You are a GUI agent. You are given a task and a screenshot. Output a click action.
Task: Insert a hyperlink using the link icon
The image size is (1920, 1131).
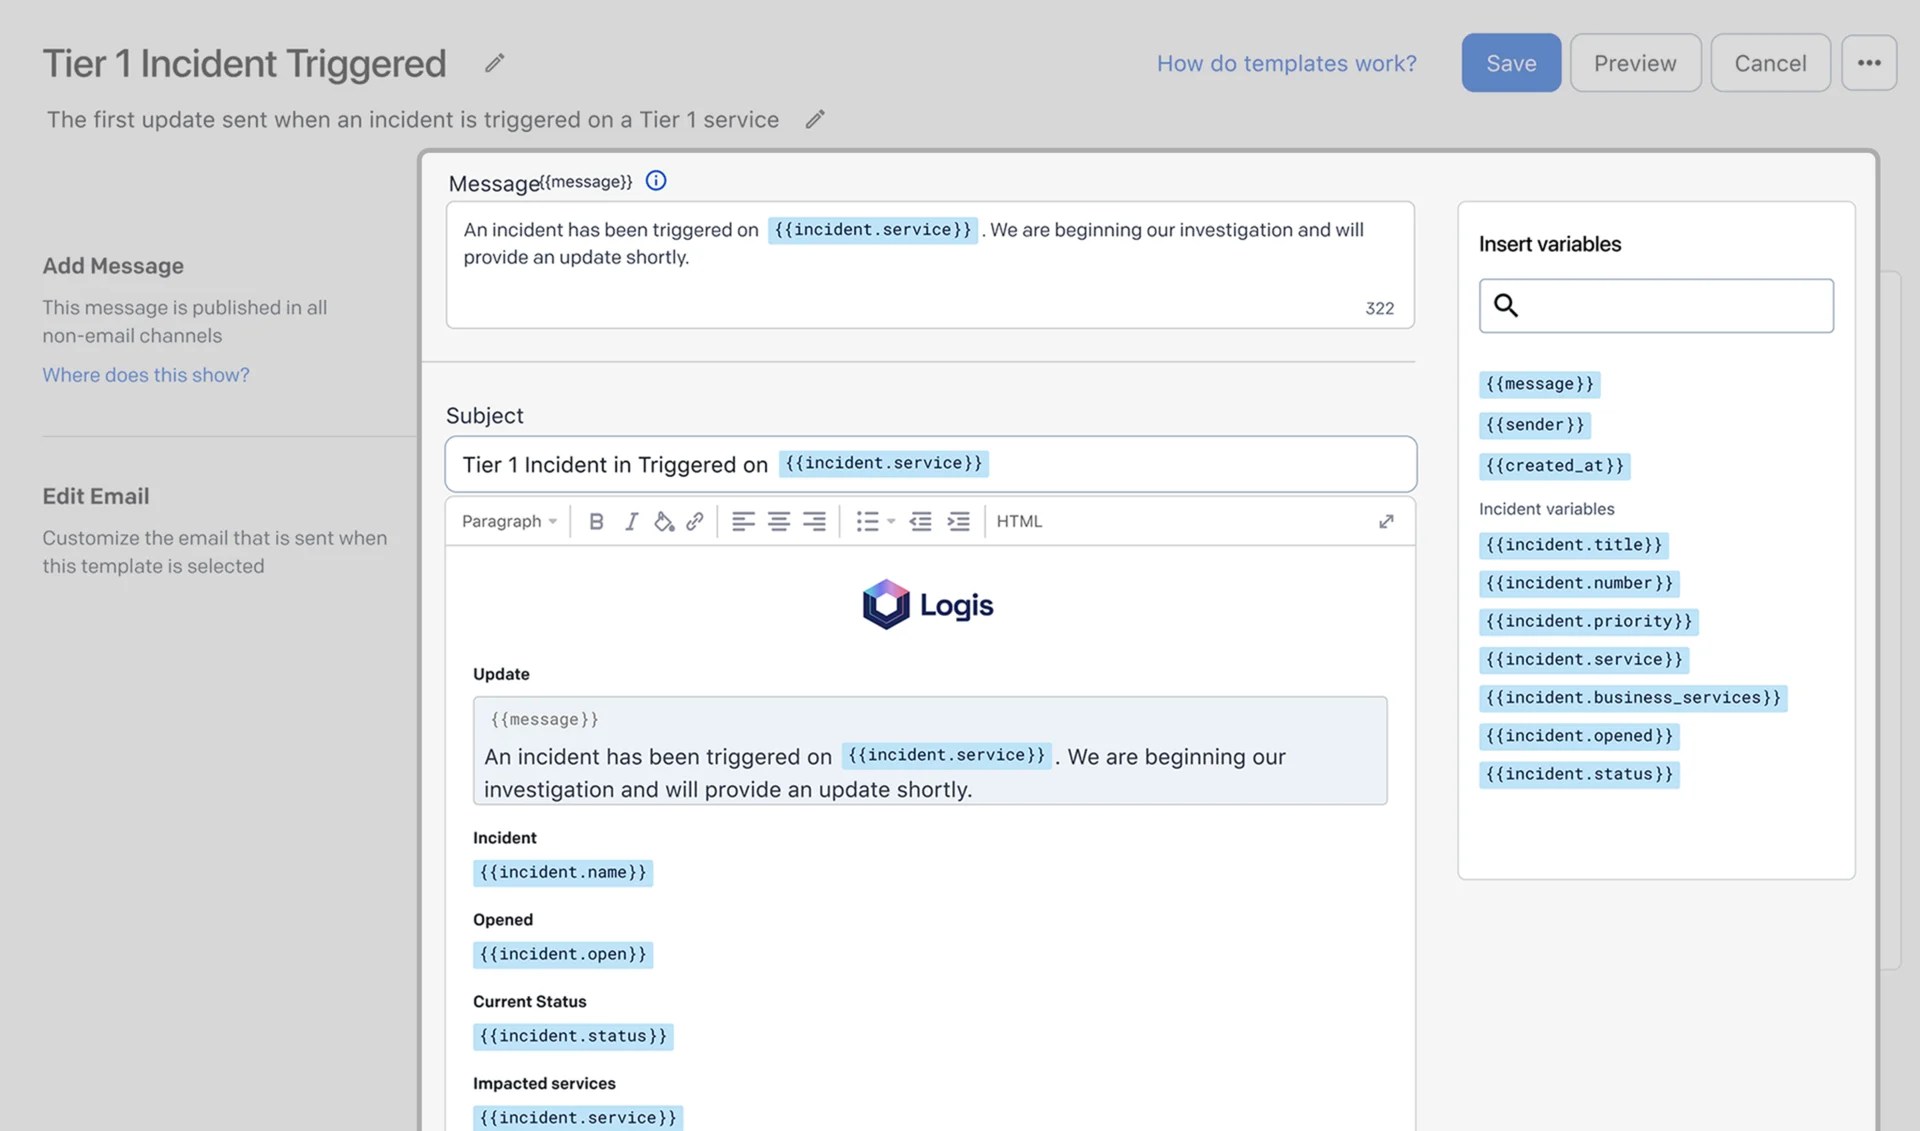click(696, 521)
